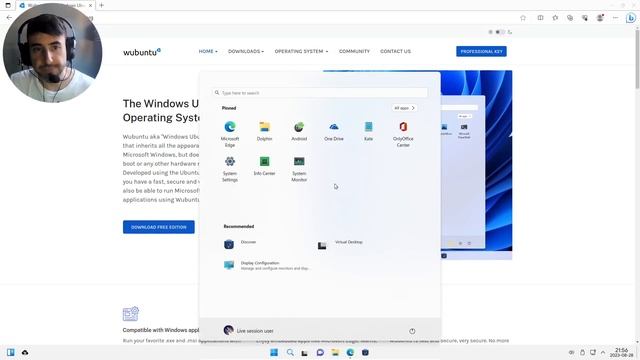Open the COMMUNITY nav item

click(x=354, y=51)
